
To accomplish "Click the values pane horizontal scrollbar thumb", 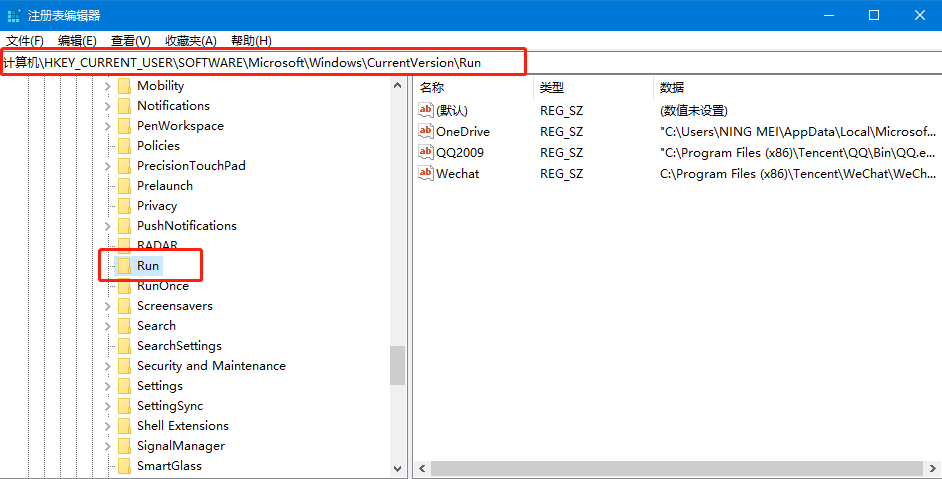I will tap(676, 468).
